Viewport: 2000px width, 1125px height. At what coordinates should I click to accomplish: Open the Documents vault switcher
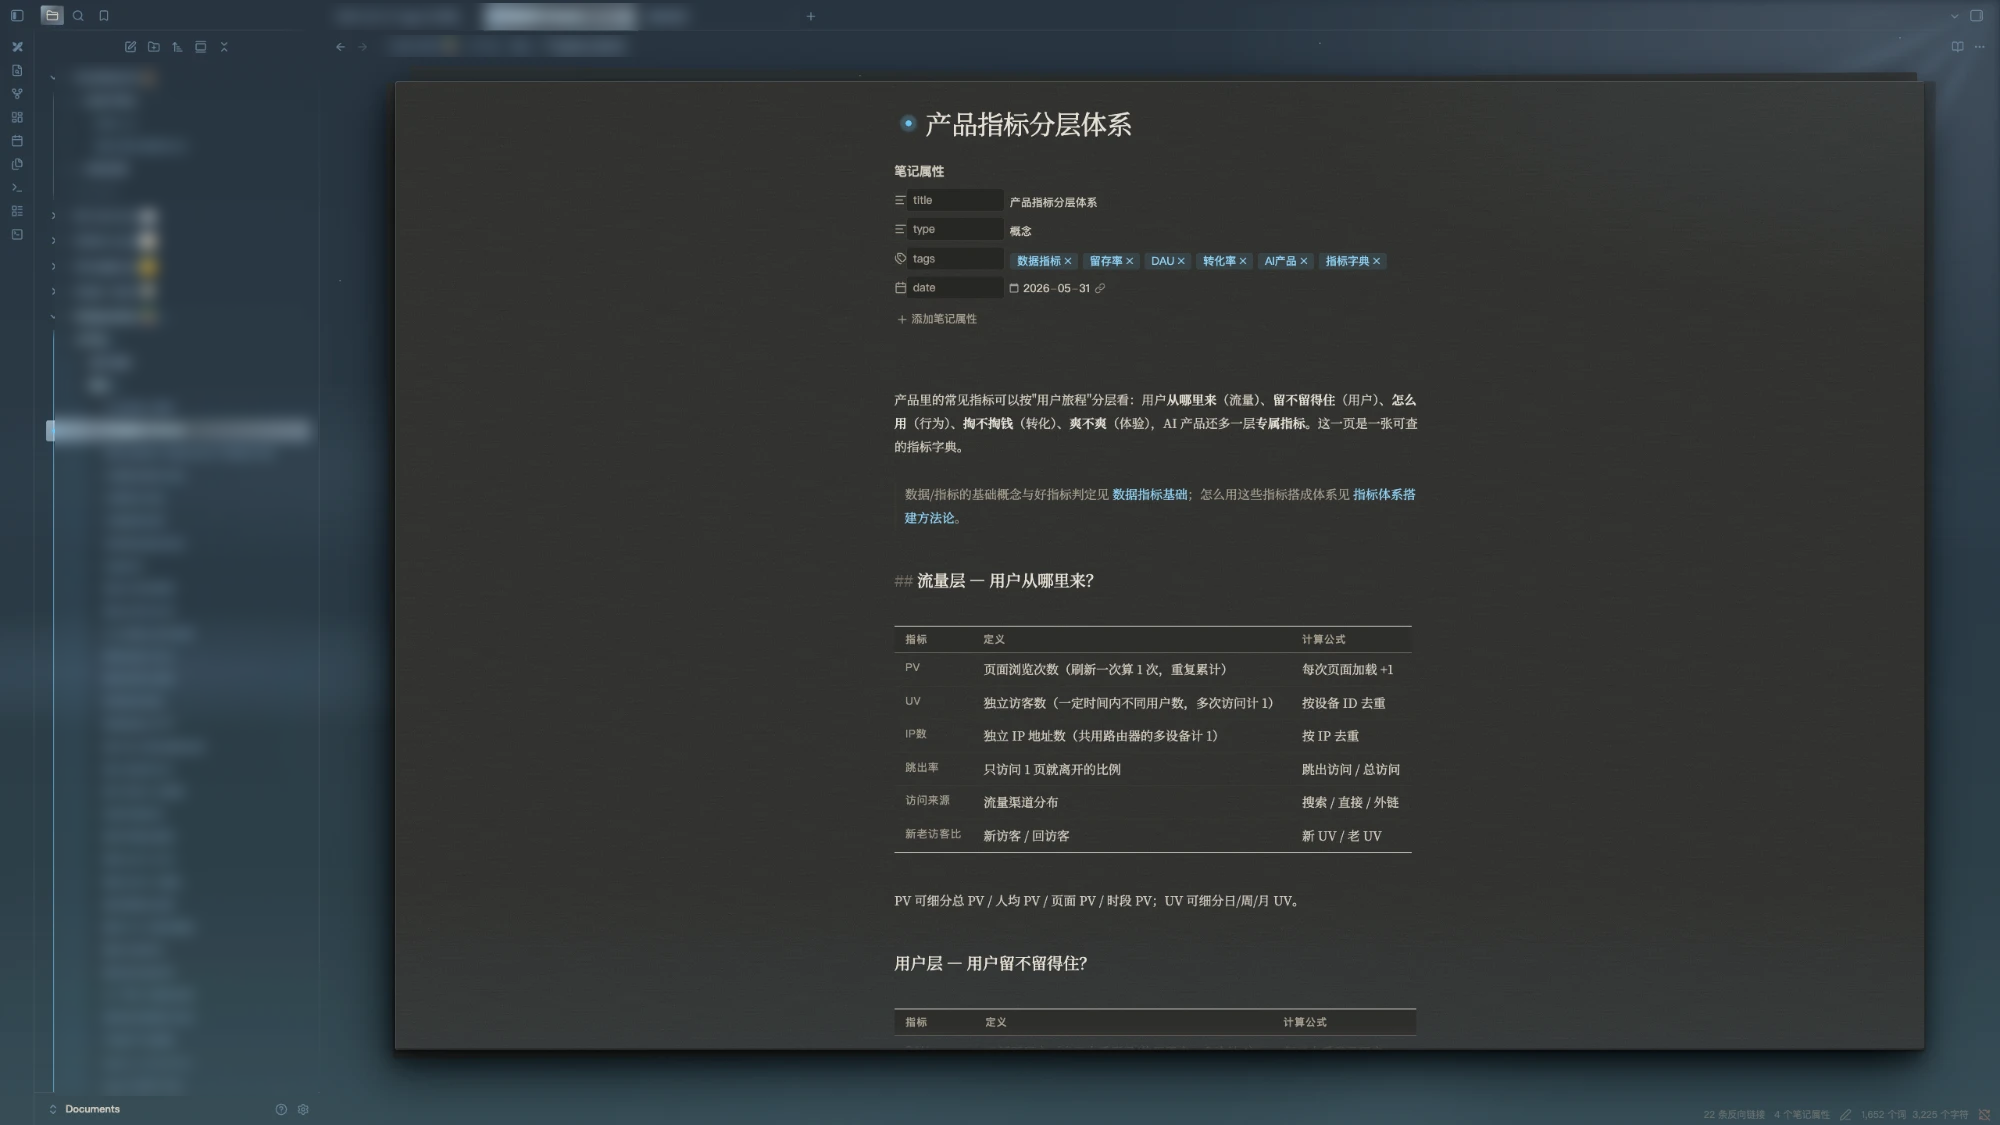pyautogui.click(x=84, y=1109)
